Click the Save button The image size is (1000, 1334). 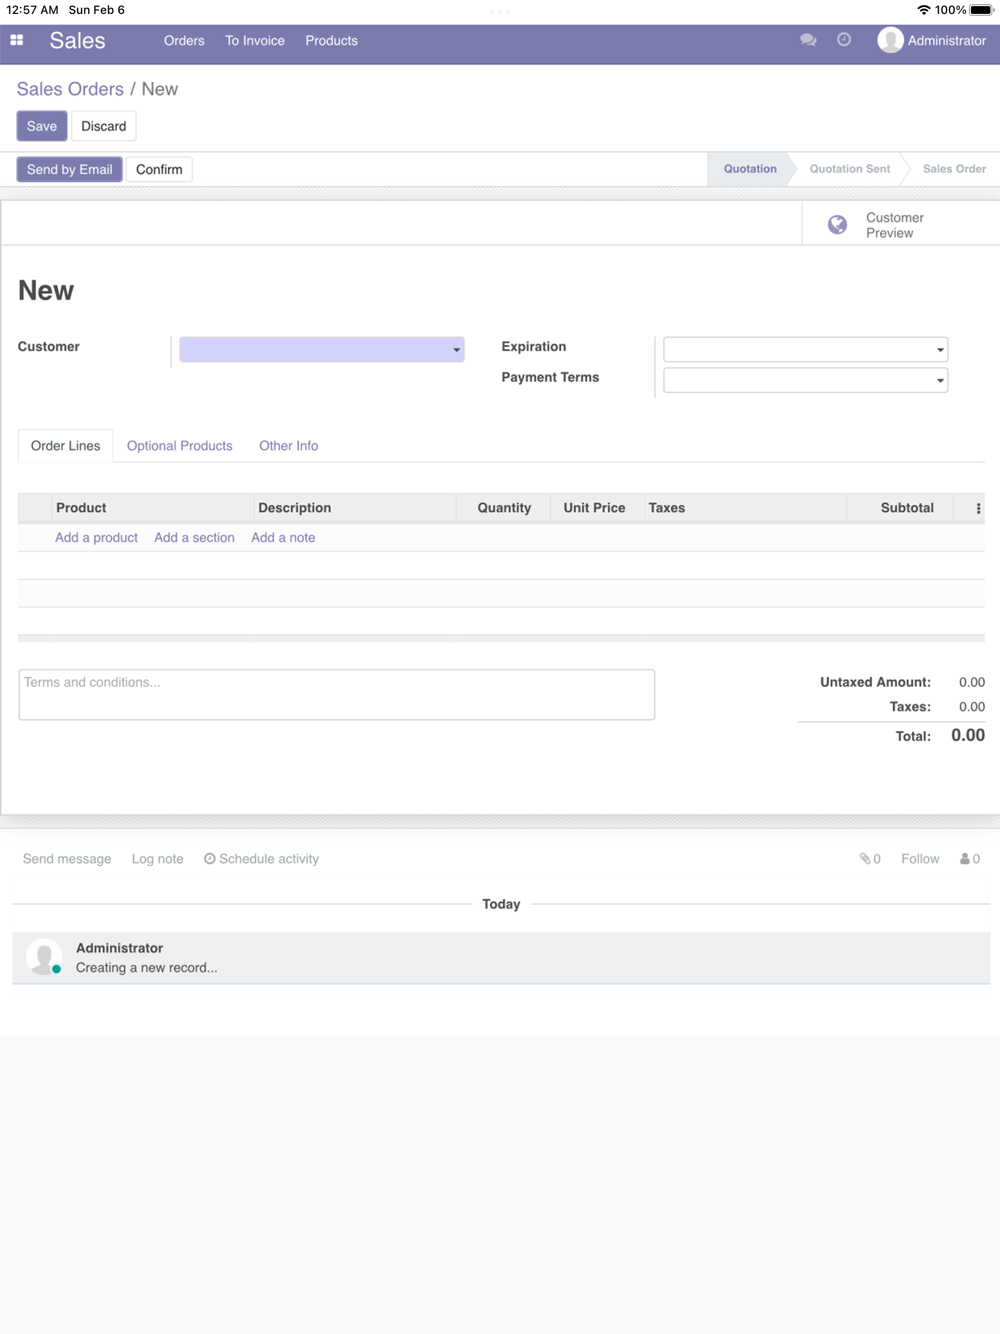coord(42,126)
